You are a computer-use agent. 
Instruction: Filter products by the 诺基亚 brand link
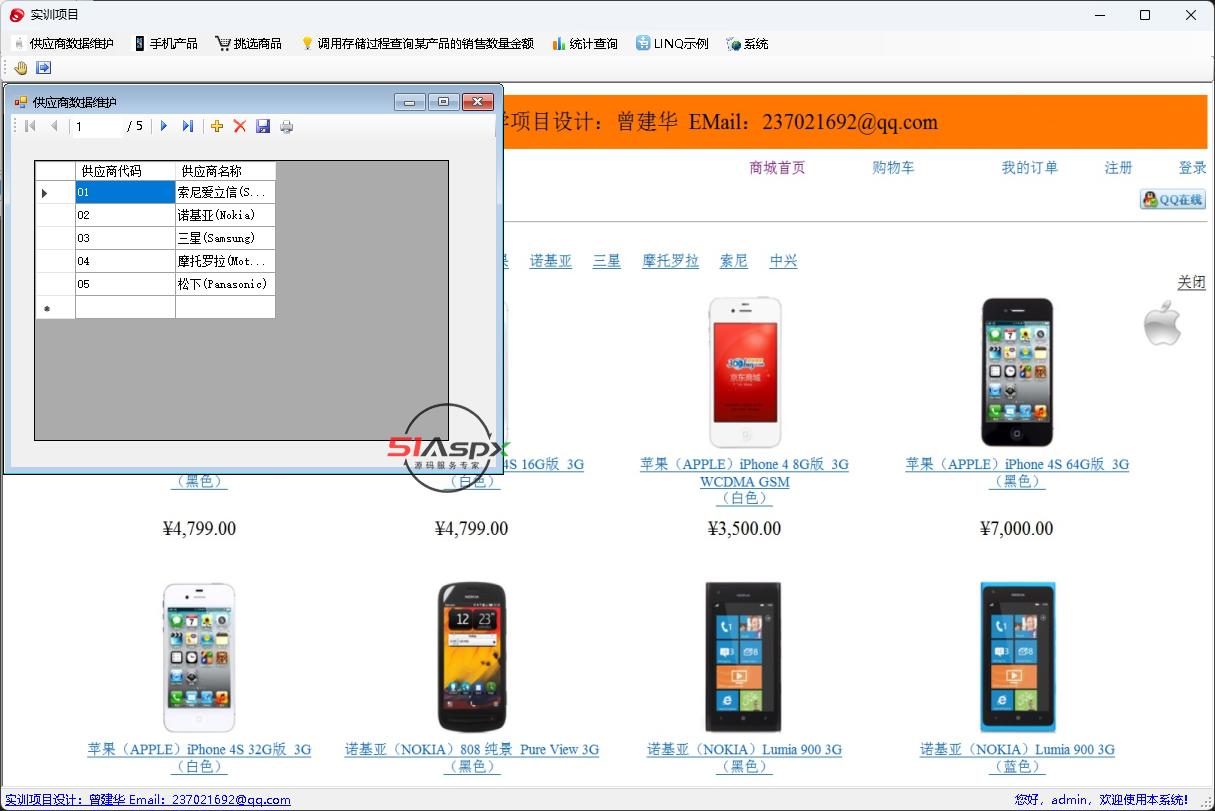tap(551, 261)
